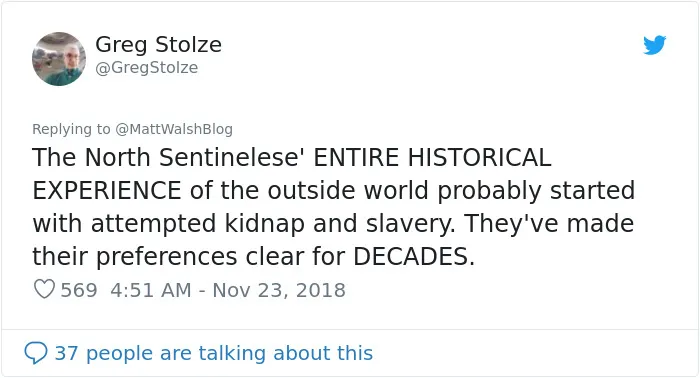Image resolution: width=700 pixels, height=378 pixels.
Task: Open "37 people are talking about this"
Action: 214,353
